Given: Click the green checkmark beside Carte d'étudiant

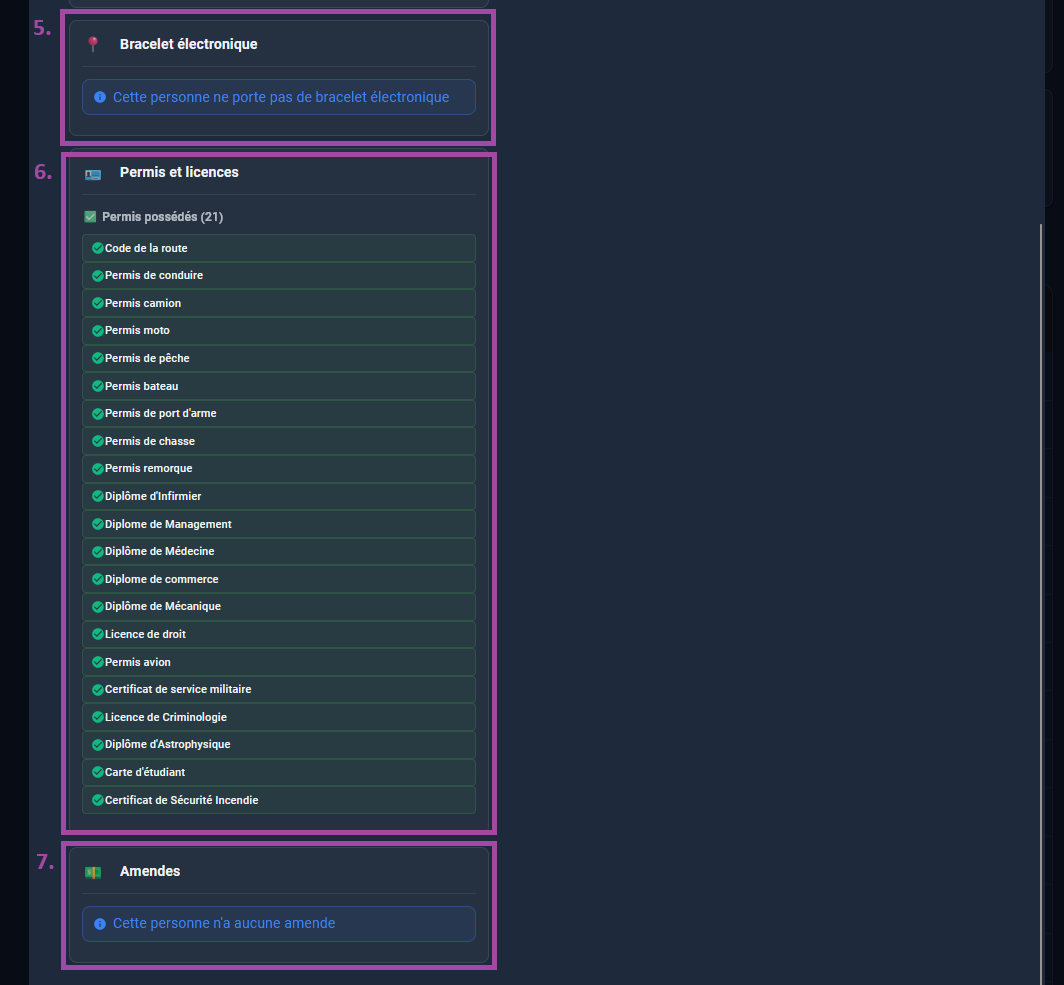Looking at the screenshot, I should pos(98,772).
